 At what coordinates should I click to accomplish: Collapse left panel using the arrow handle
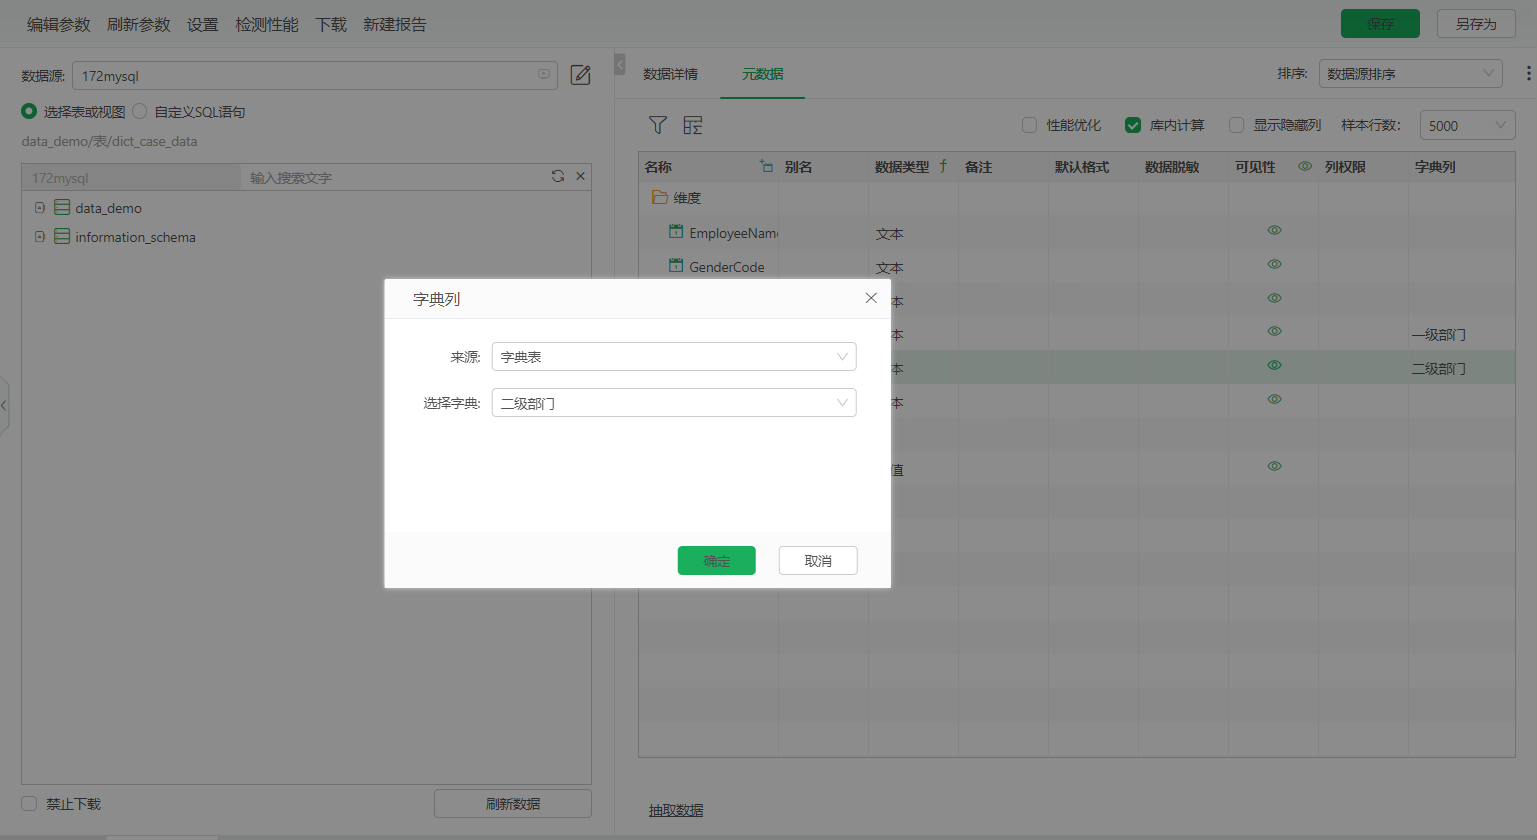click(619, 65)
